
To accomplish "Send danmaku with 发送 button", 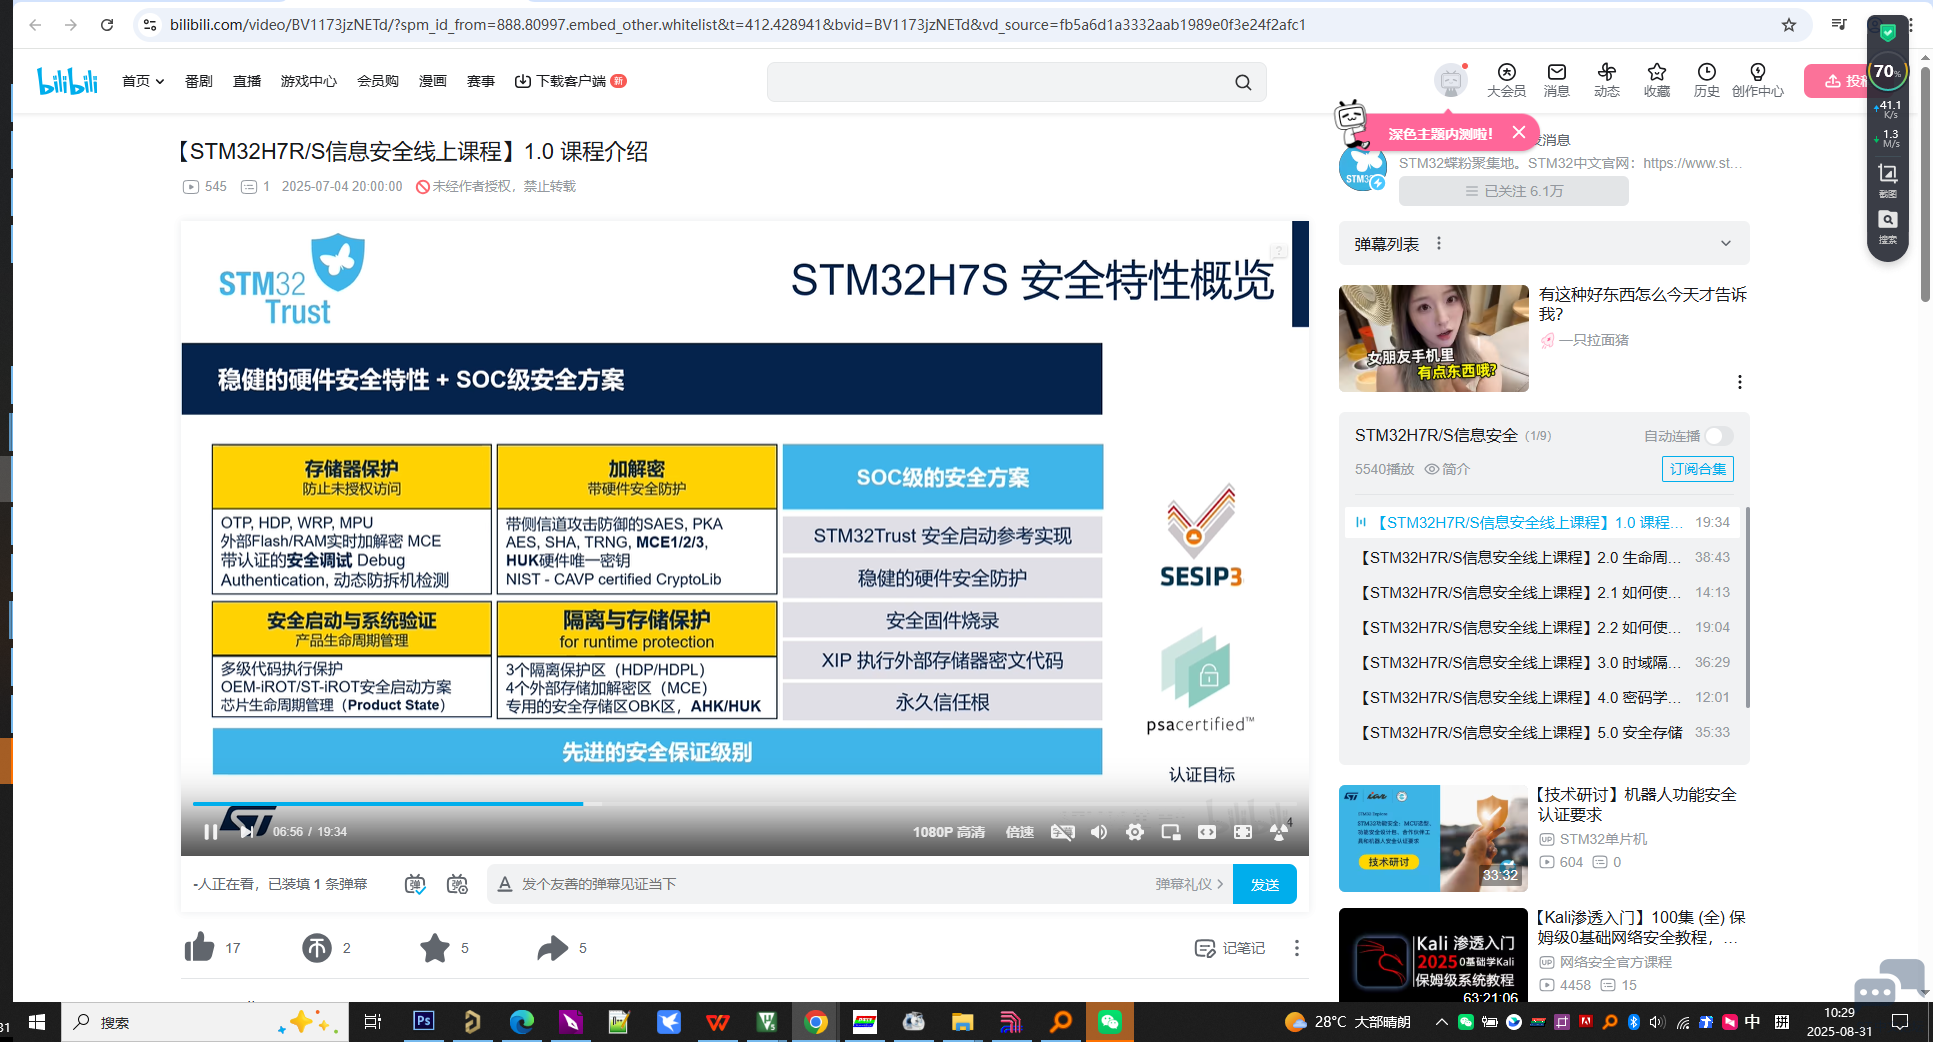I will point(1265,884).
